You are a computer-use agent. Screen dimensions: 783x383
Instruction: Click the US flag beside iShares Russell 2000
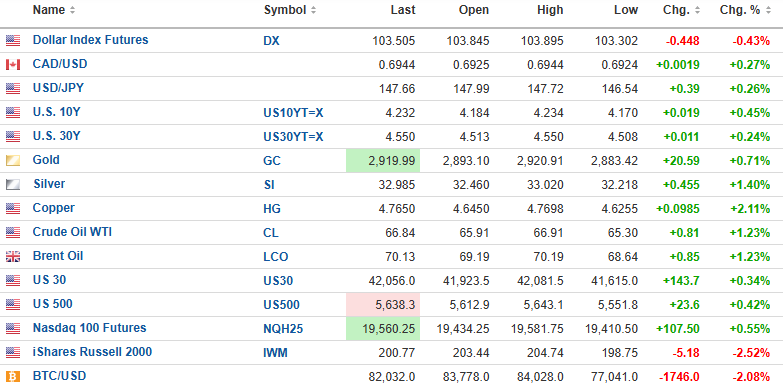13,352
